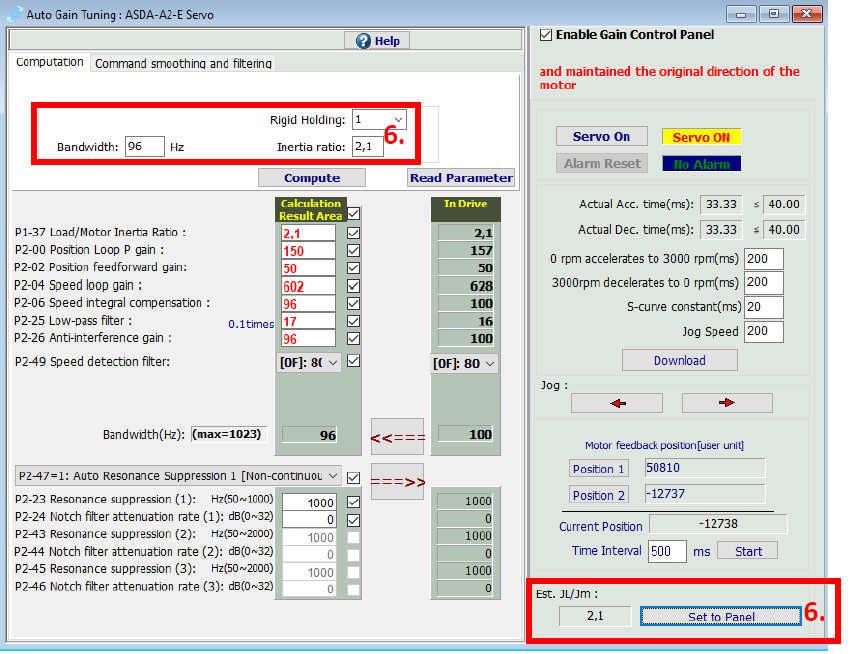Select the Computation tab
This screenshot has width=852, height=654.
pyautogui.click(x=50, y=62)
